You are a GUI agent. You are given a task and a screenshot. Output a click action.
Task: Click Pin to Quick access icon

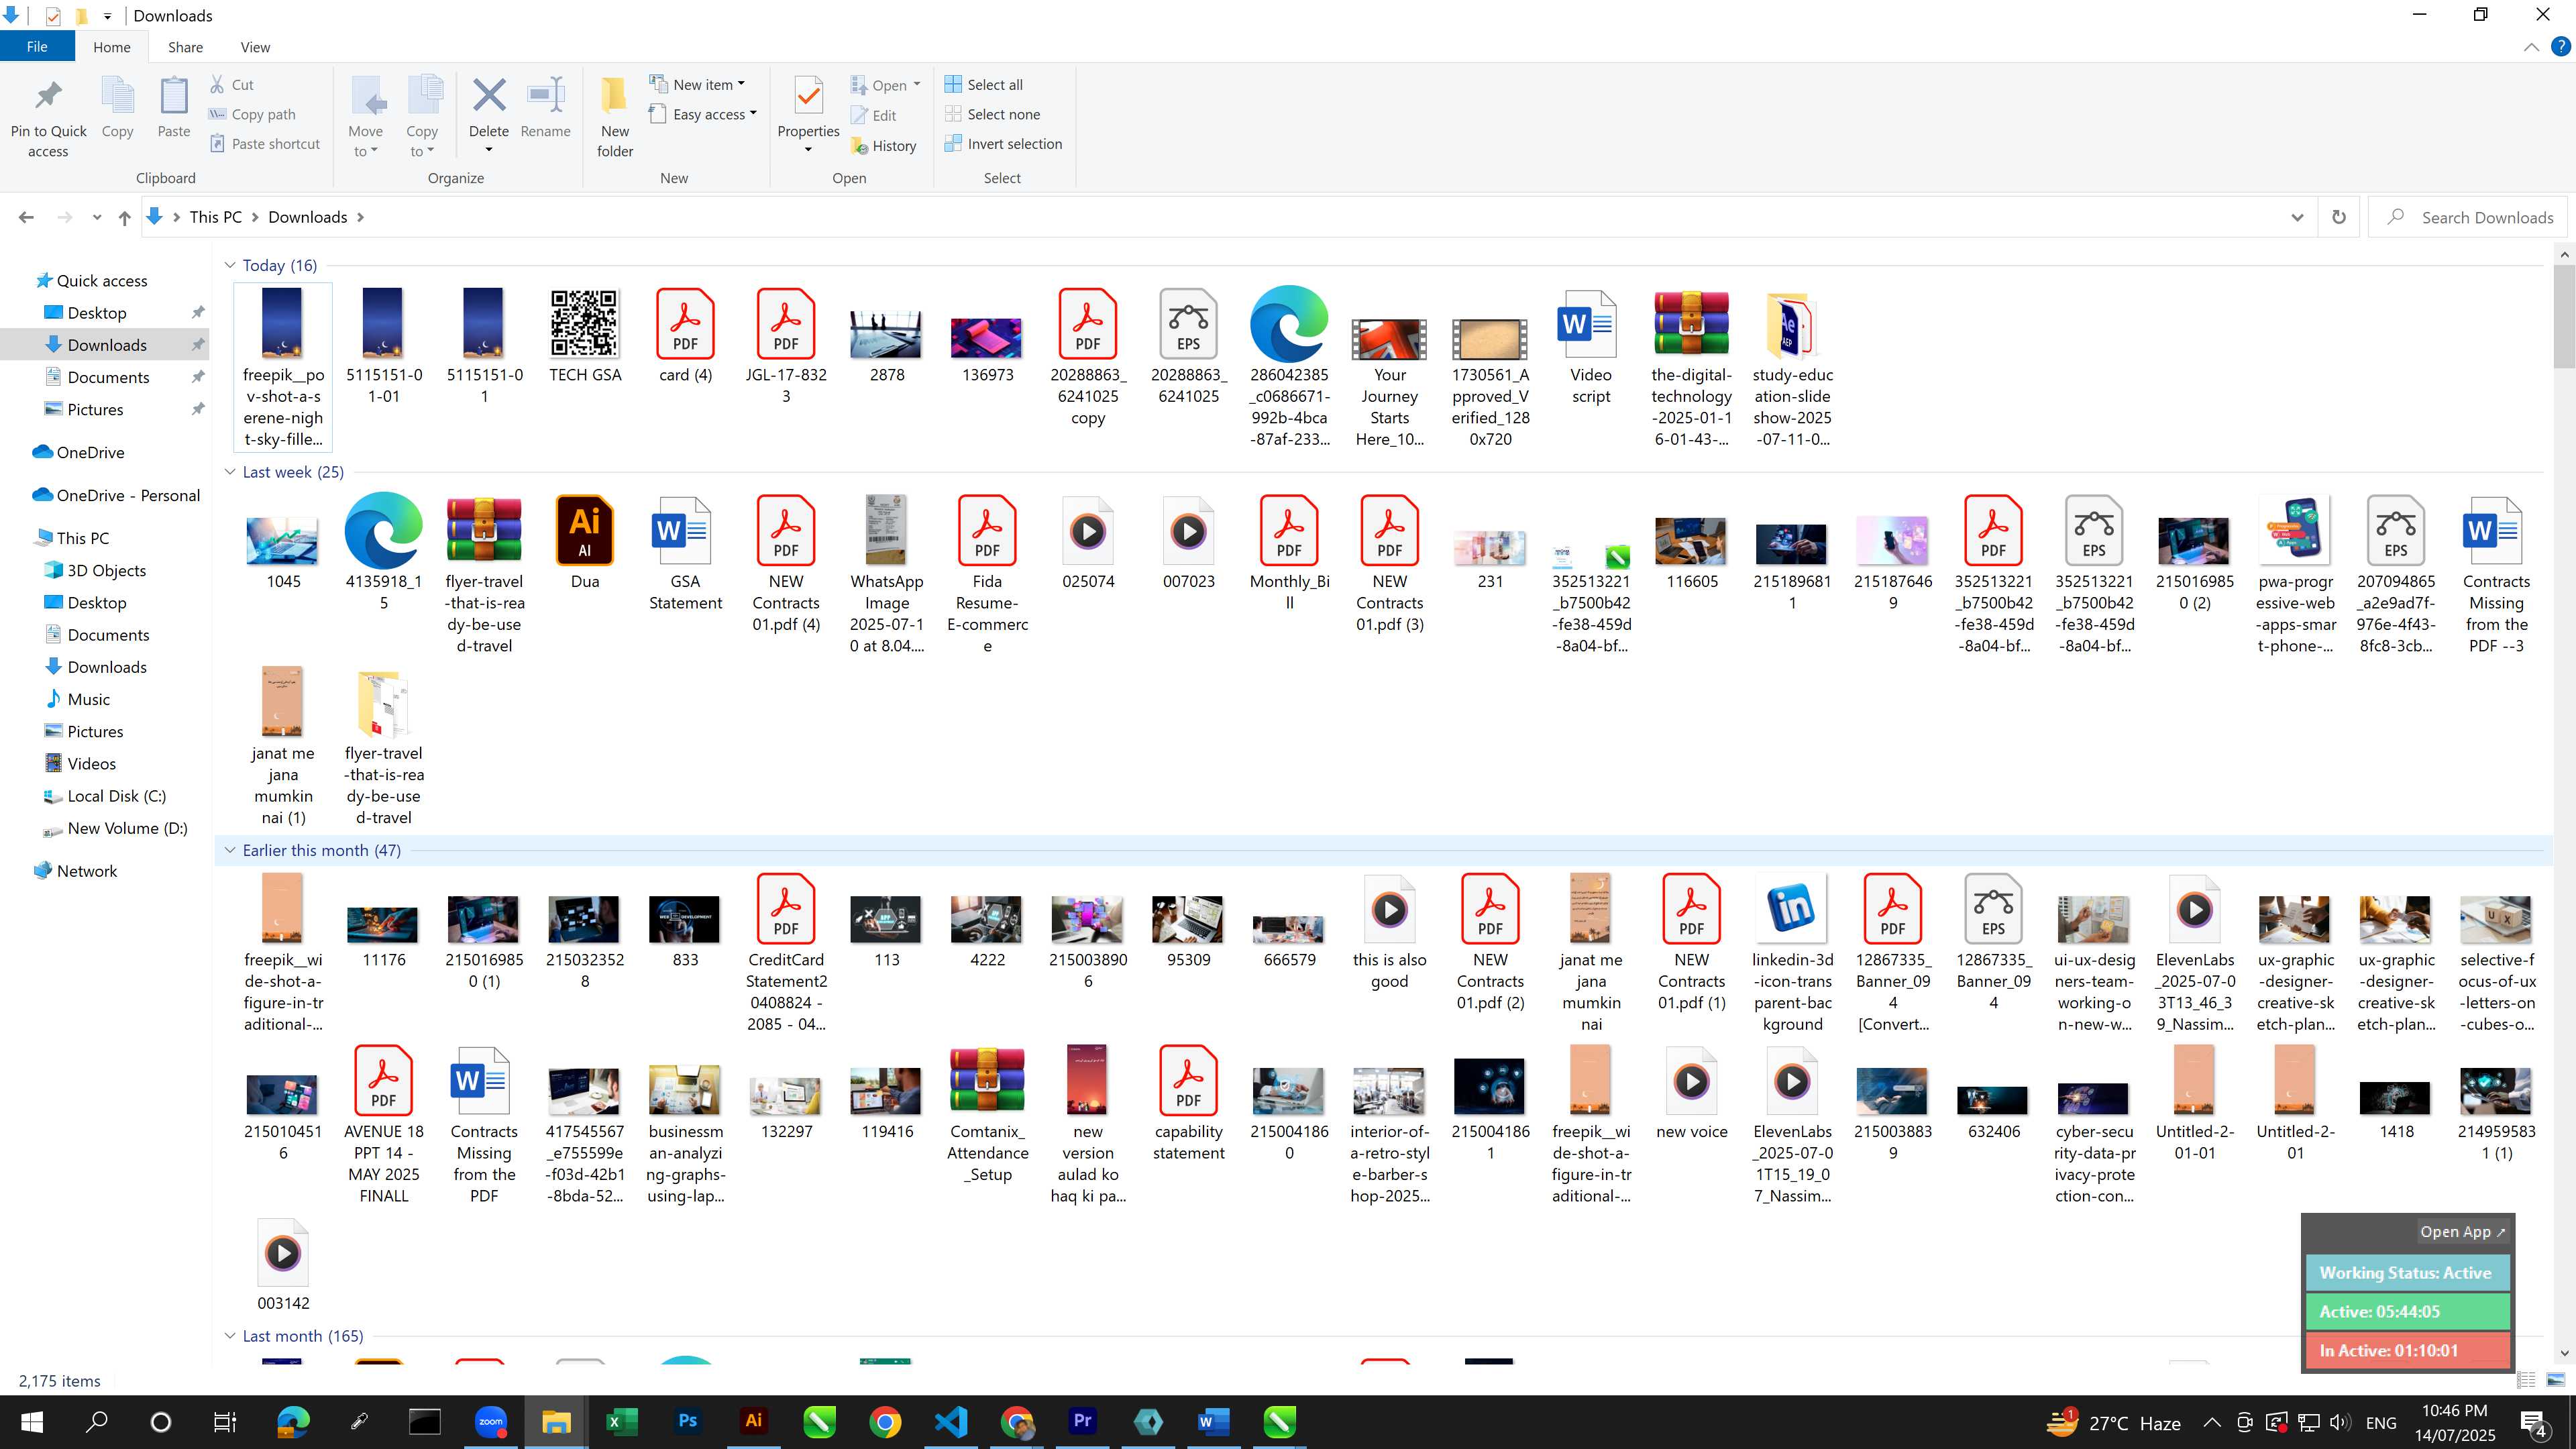coord(48,117)
